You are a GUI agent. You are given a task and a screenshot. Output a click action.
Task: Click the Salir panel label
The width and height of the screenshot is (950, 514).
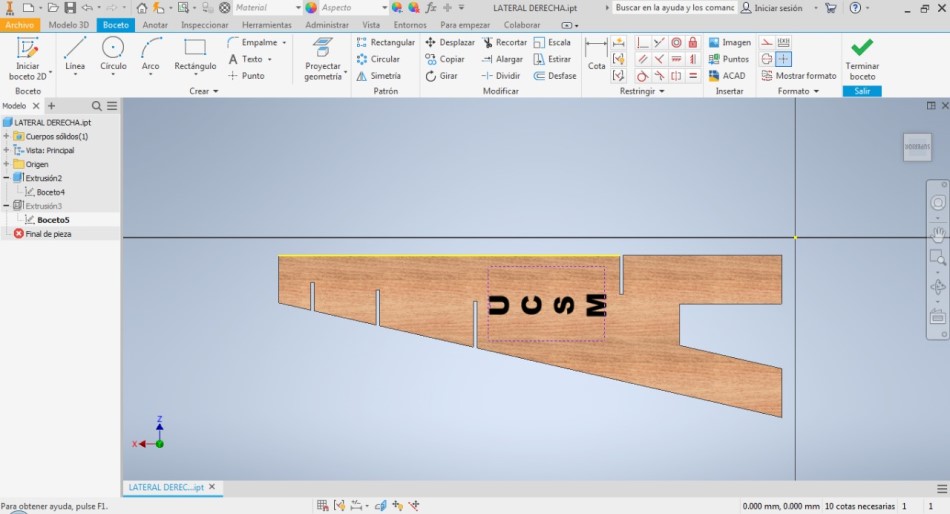coord(862,91)
